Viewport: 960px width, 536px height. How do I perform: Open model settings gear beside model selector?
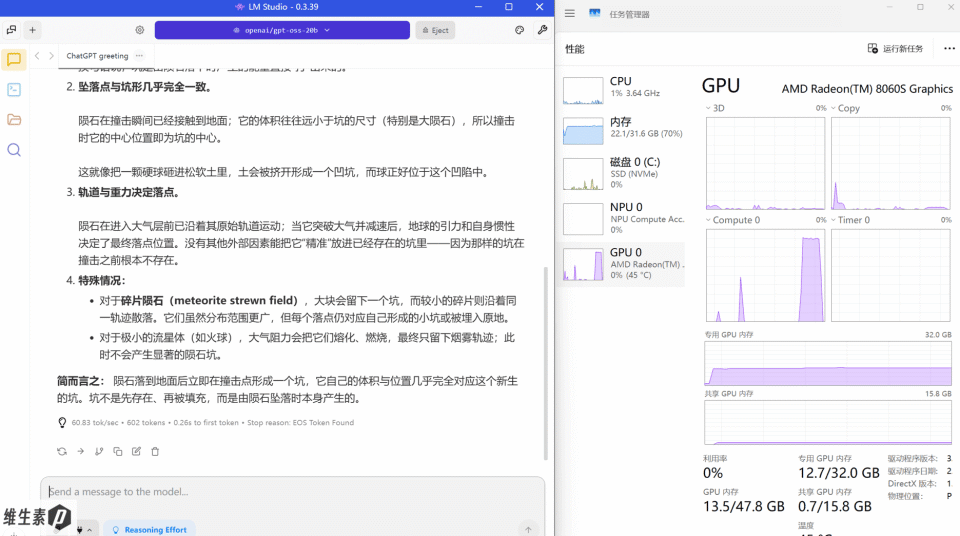pos(140,30)
